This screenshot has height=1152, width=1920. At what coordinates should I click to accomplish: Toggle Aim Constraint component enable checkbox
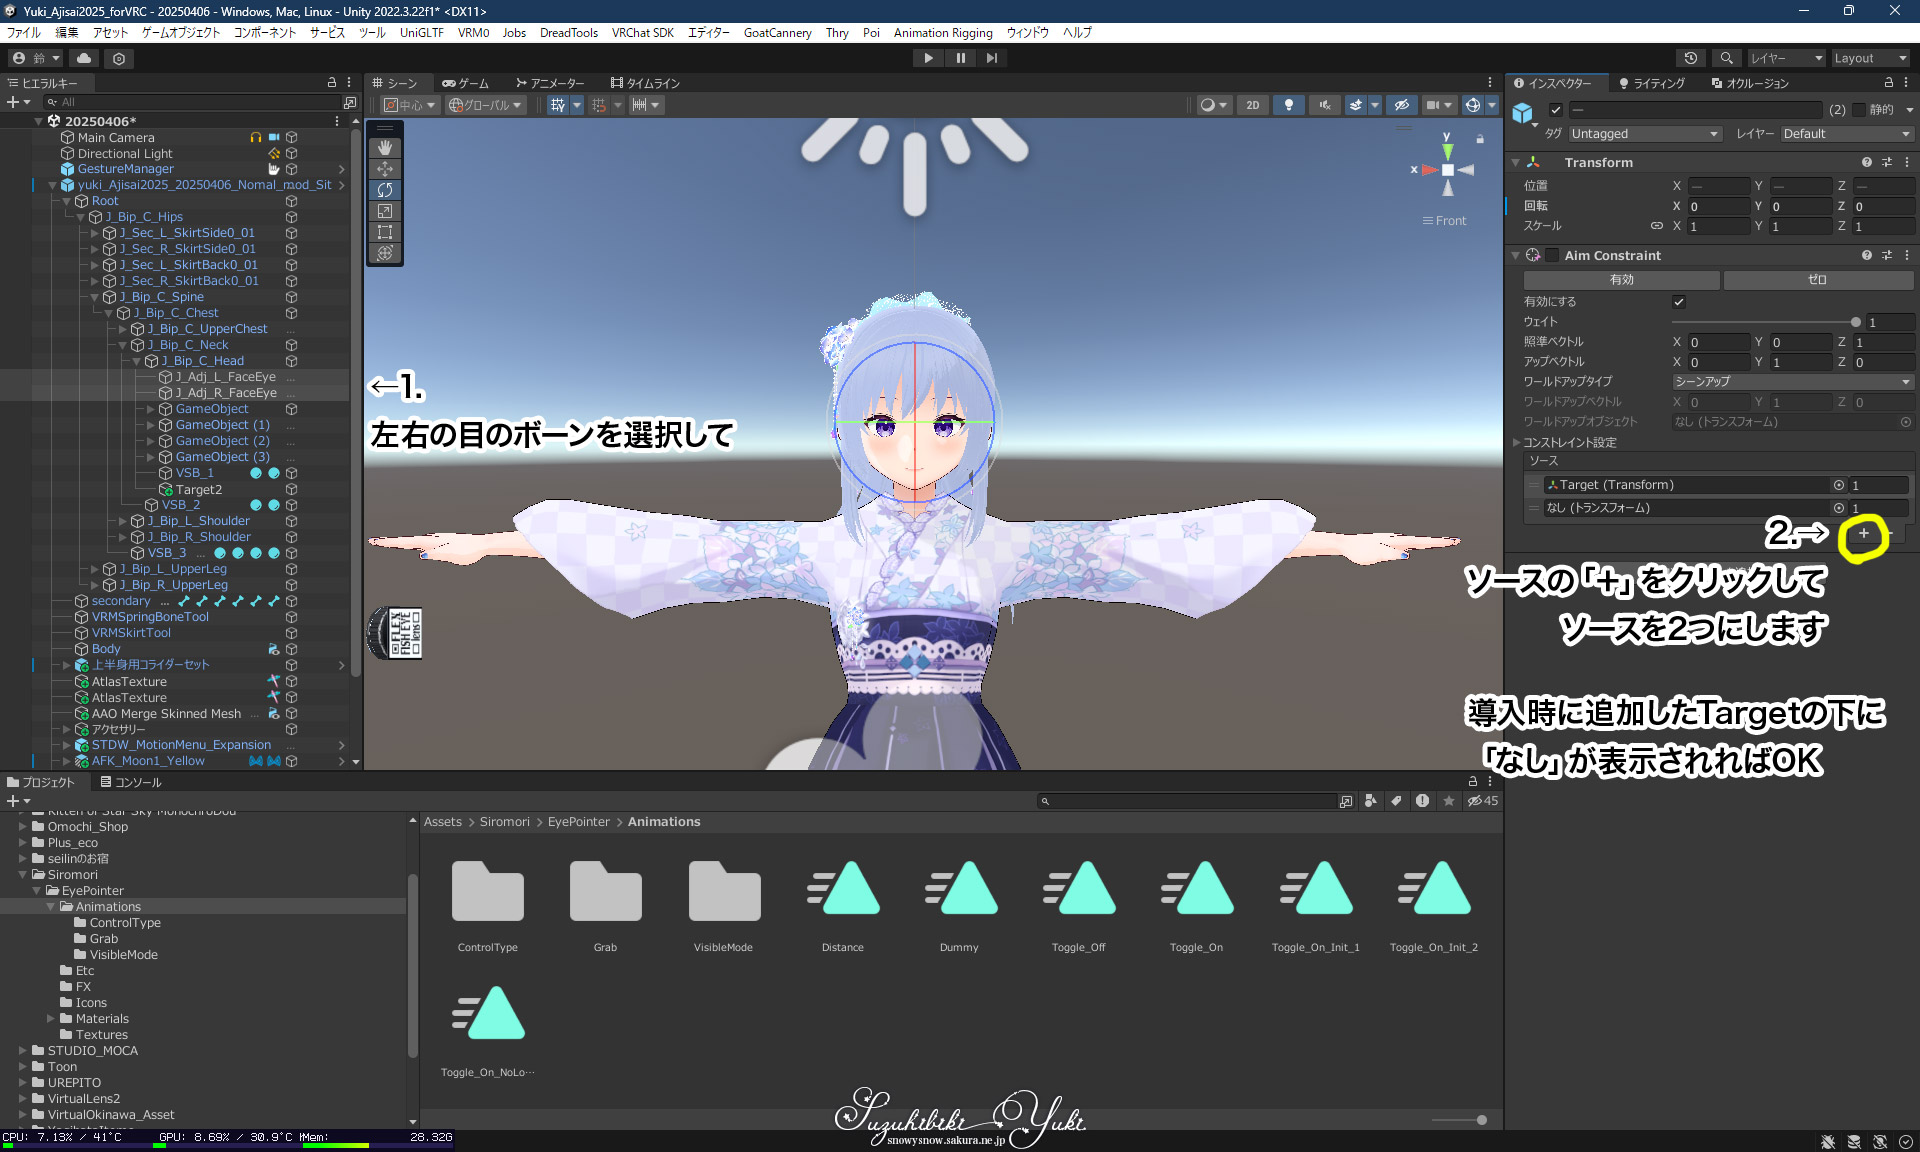coord(1552,255)
